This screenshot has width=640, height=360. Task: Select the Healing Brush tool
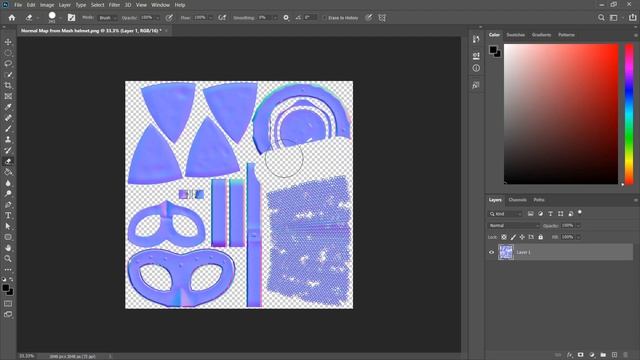point(8,118)
